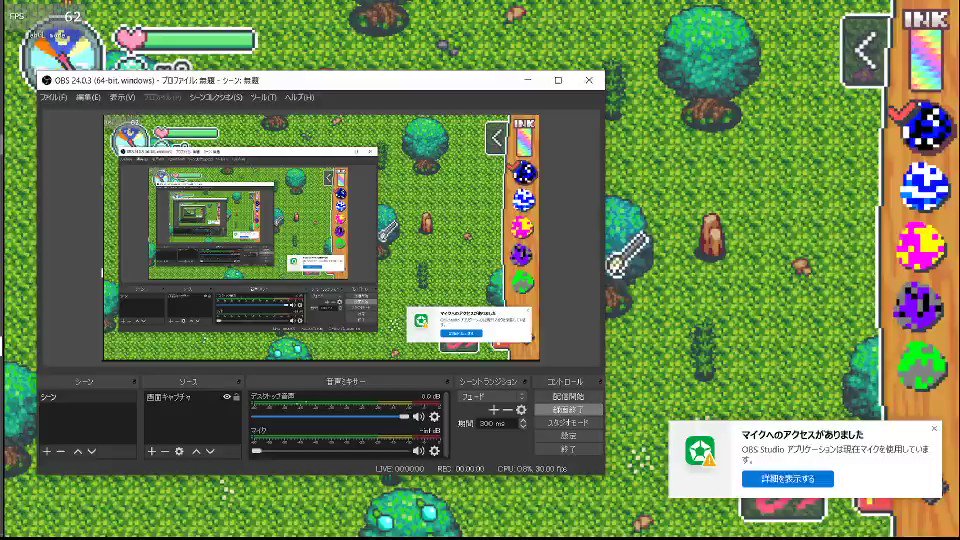Click the REC timer in the status bar
This screenshot has width=960, height=540.
[460, 469]
